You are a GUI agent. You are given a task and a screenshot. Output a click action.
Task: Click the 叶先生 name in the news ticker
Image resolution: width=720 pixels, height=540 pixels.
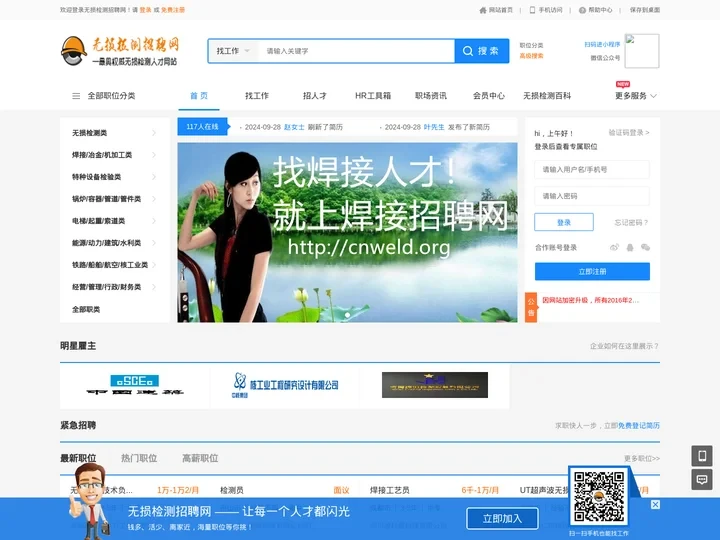pyautogui.click(x=434, y=127)
